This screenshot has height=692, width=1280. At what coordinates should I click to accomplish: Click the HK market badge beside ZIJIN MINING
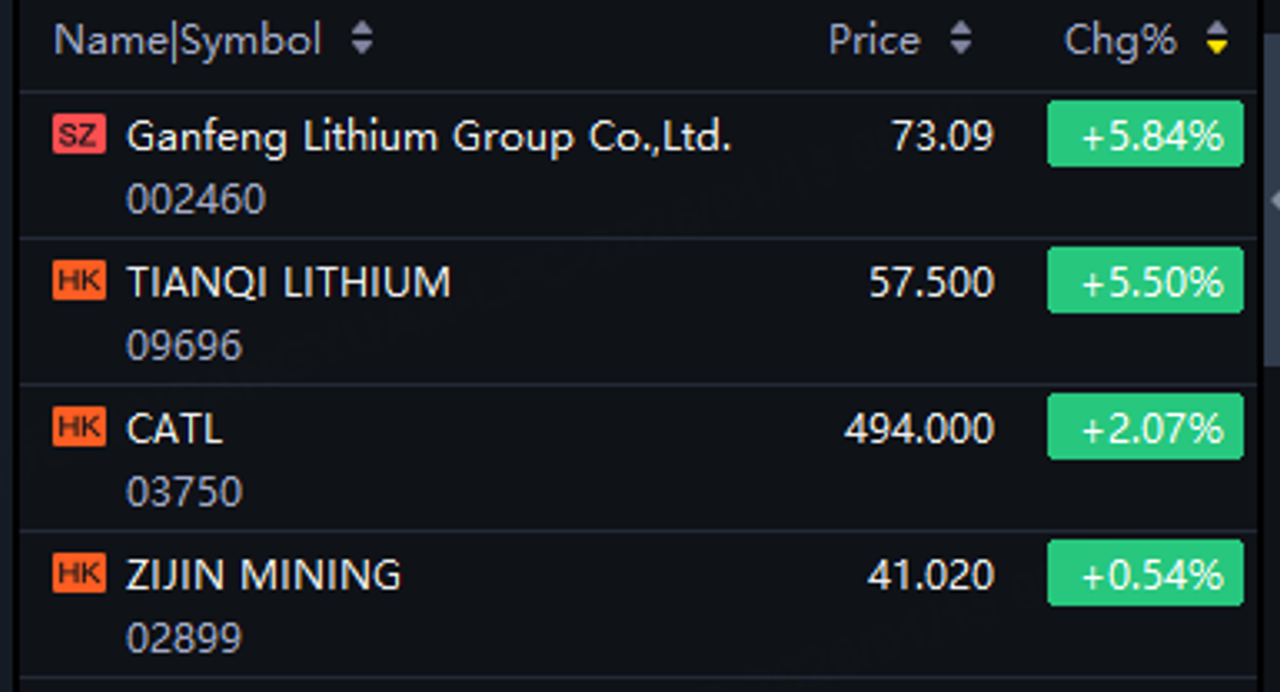coord(79,573)
